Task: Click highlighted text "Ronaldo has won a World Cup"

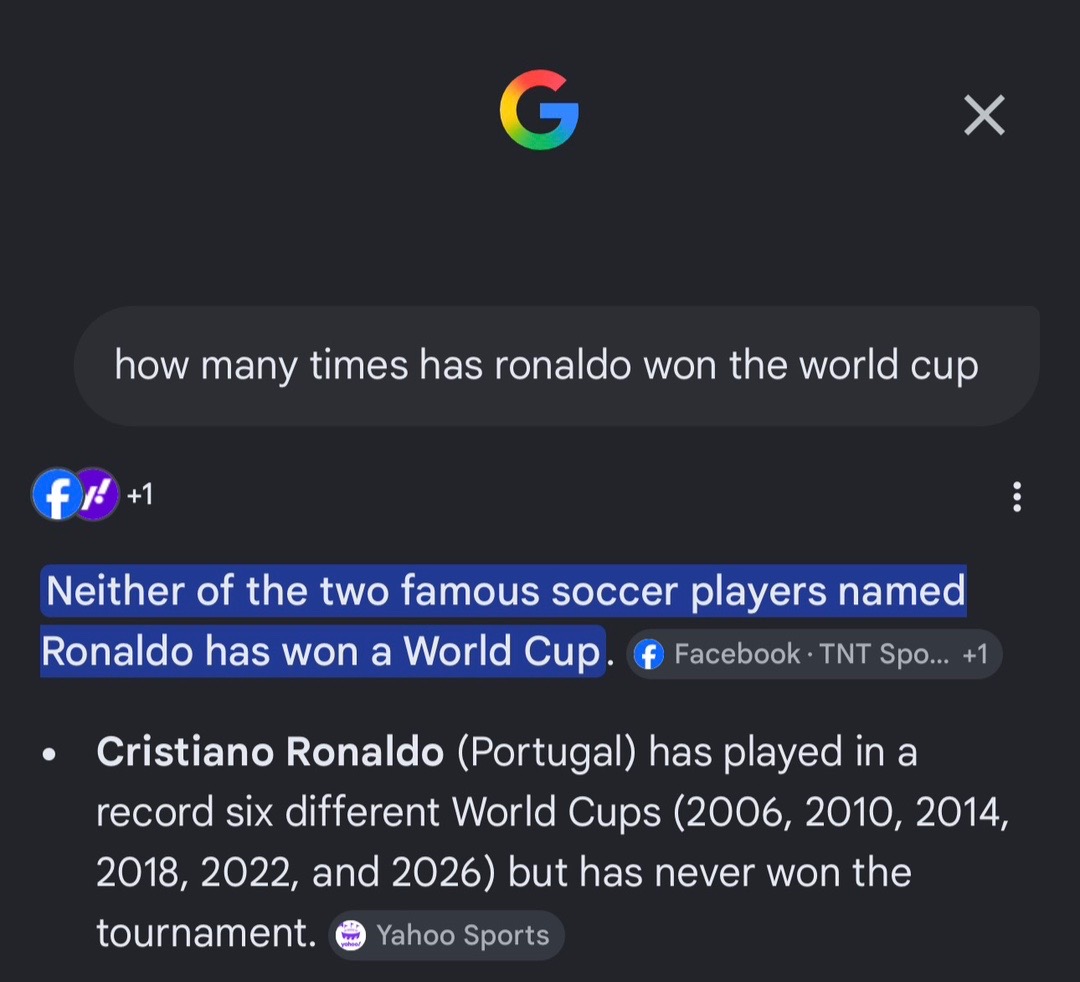Action: (321, 651)
